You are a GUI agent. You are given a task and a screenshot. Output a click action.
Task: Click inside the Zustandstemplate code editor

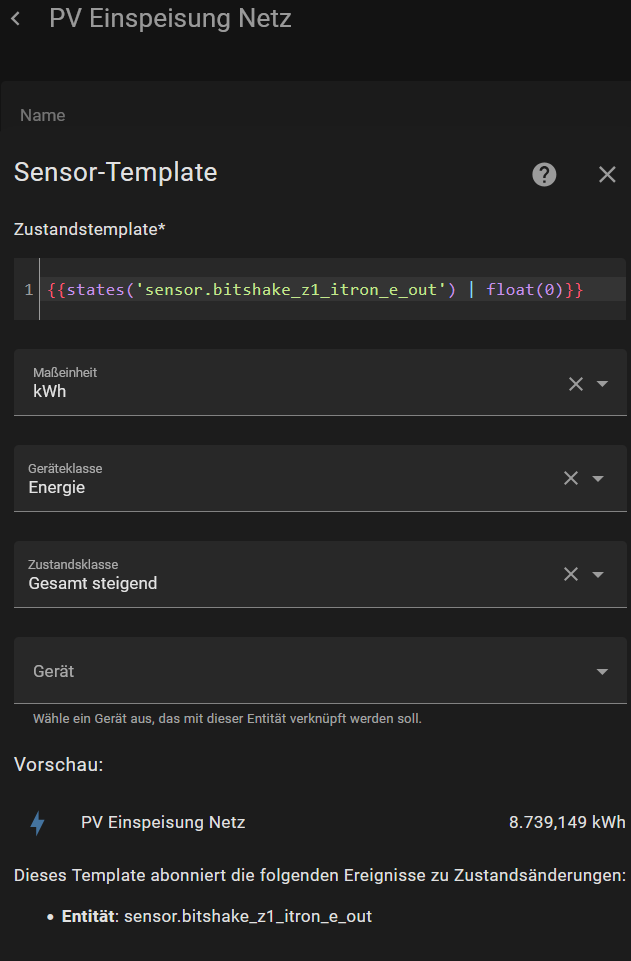(333, 289)
